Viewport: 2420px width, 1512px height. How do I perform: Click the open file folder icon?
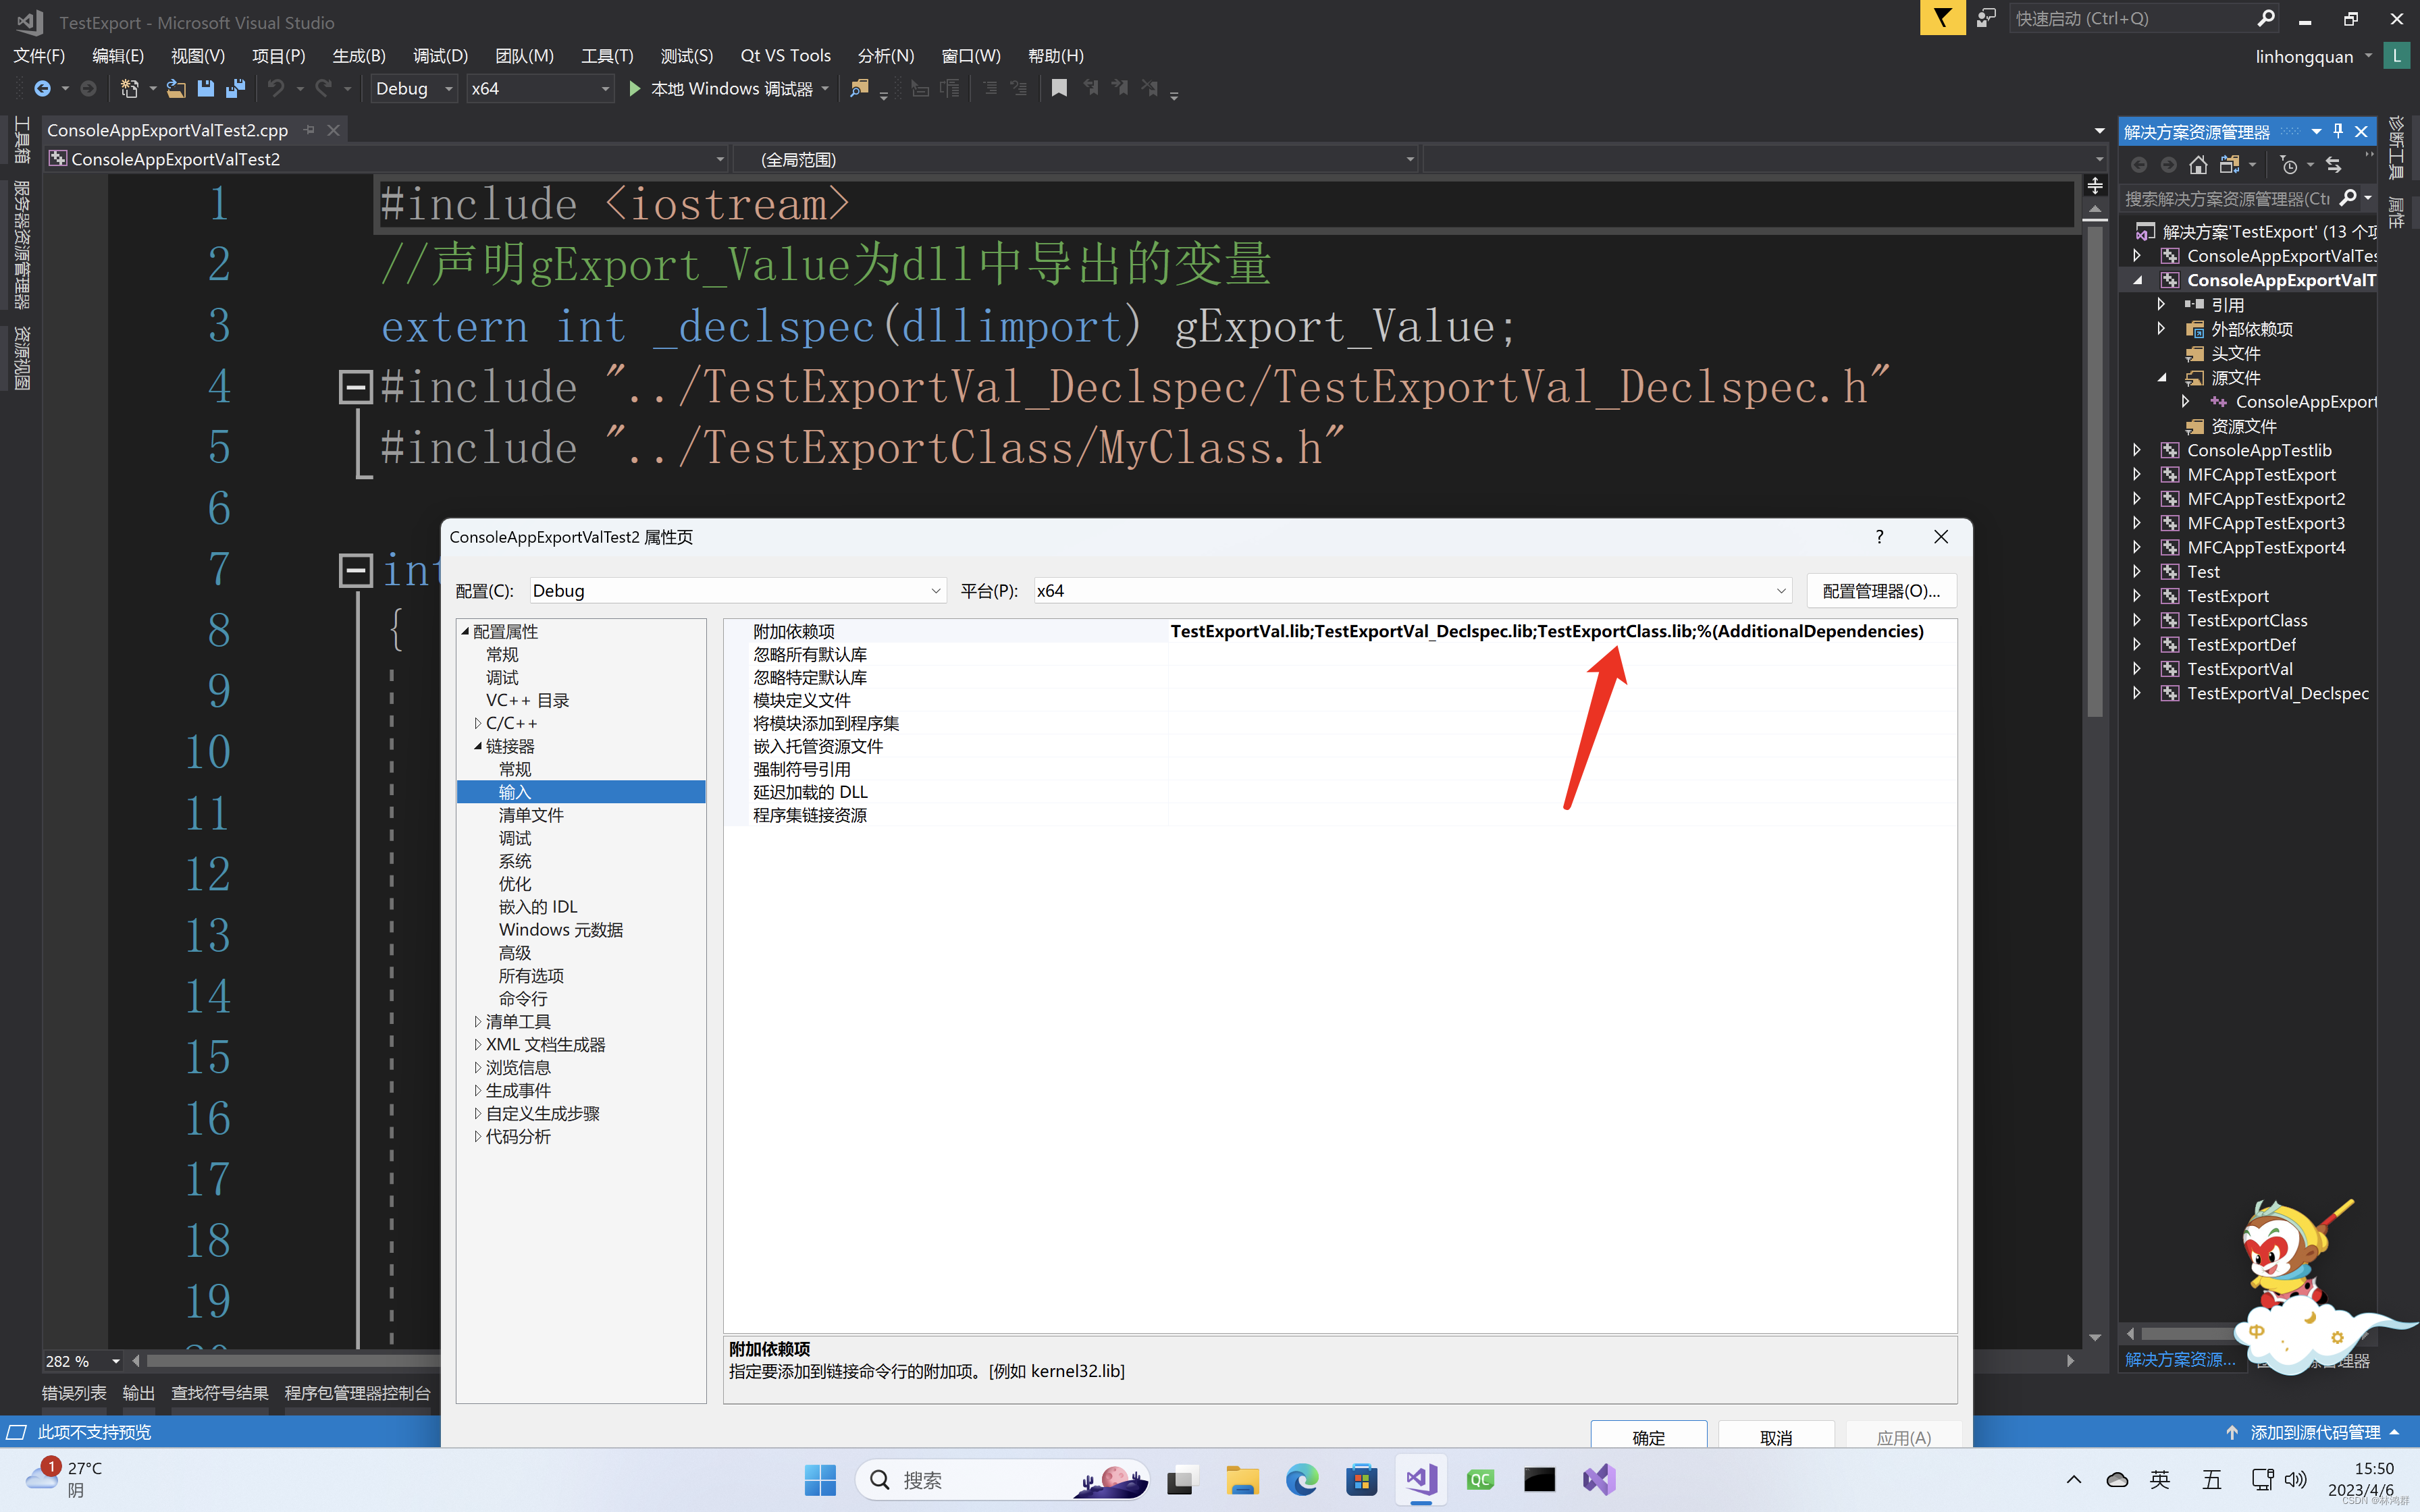click(176, 89)
